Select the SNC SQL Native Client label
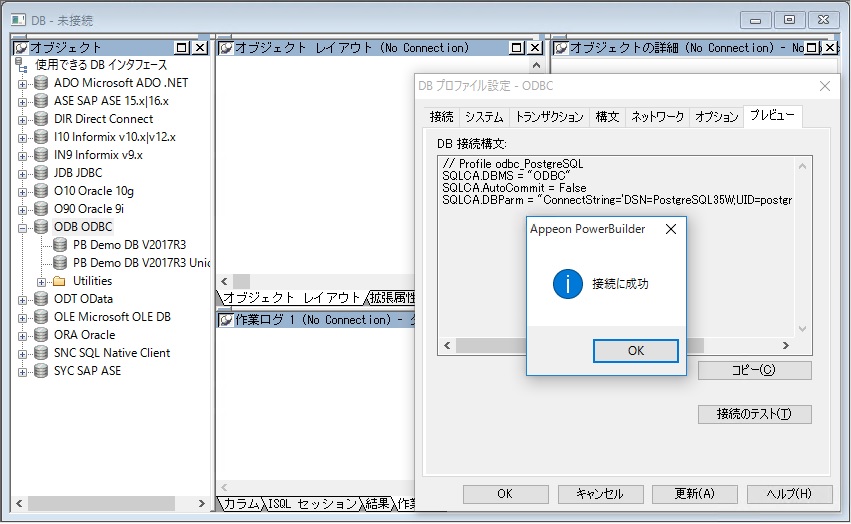This screenshot has height=524, width=851. [112, 353]
